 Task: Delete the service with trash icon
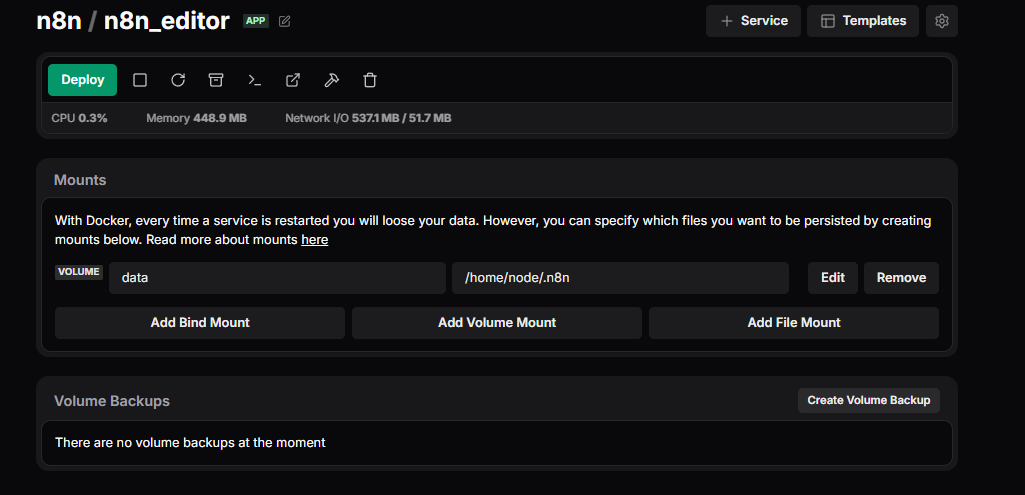point(370,80)
